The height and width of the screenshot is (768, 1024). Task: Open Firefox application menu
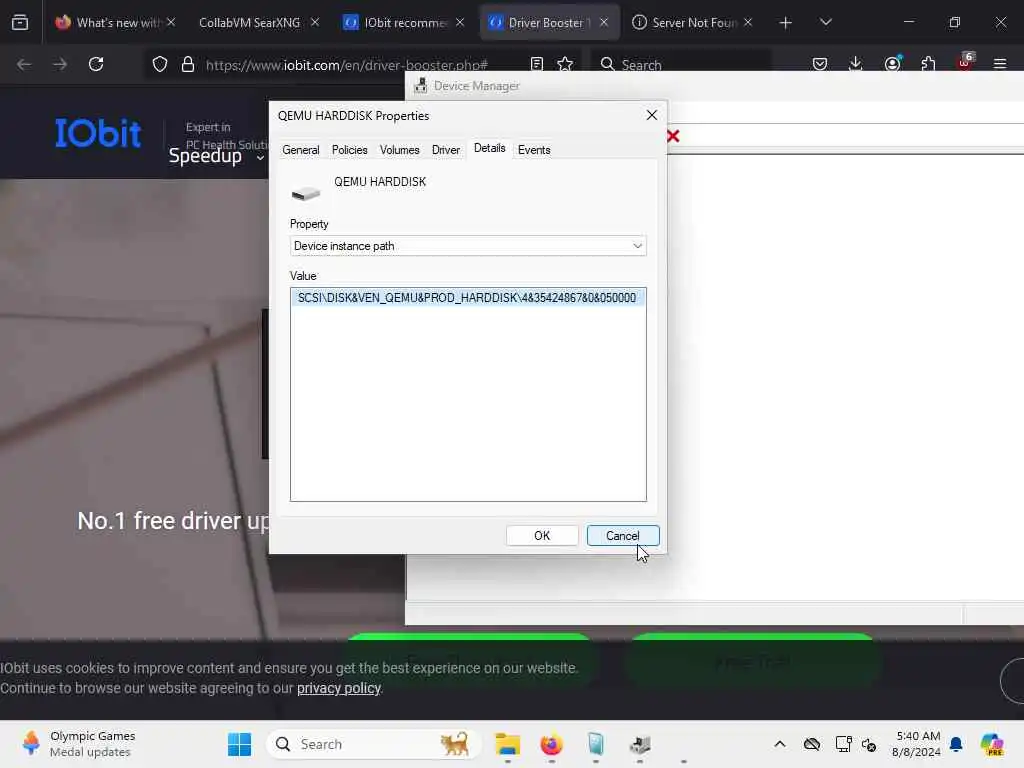[x=1000, y=64]
